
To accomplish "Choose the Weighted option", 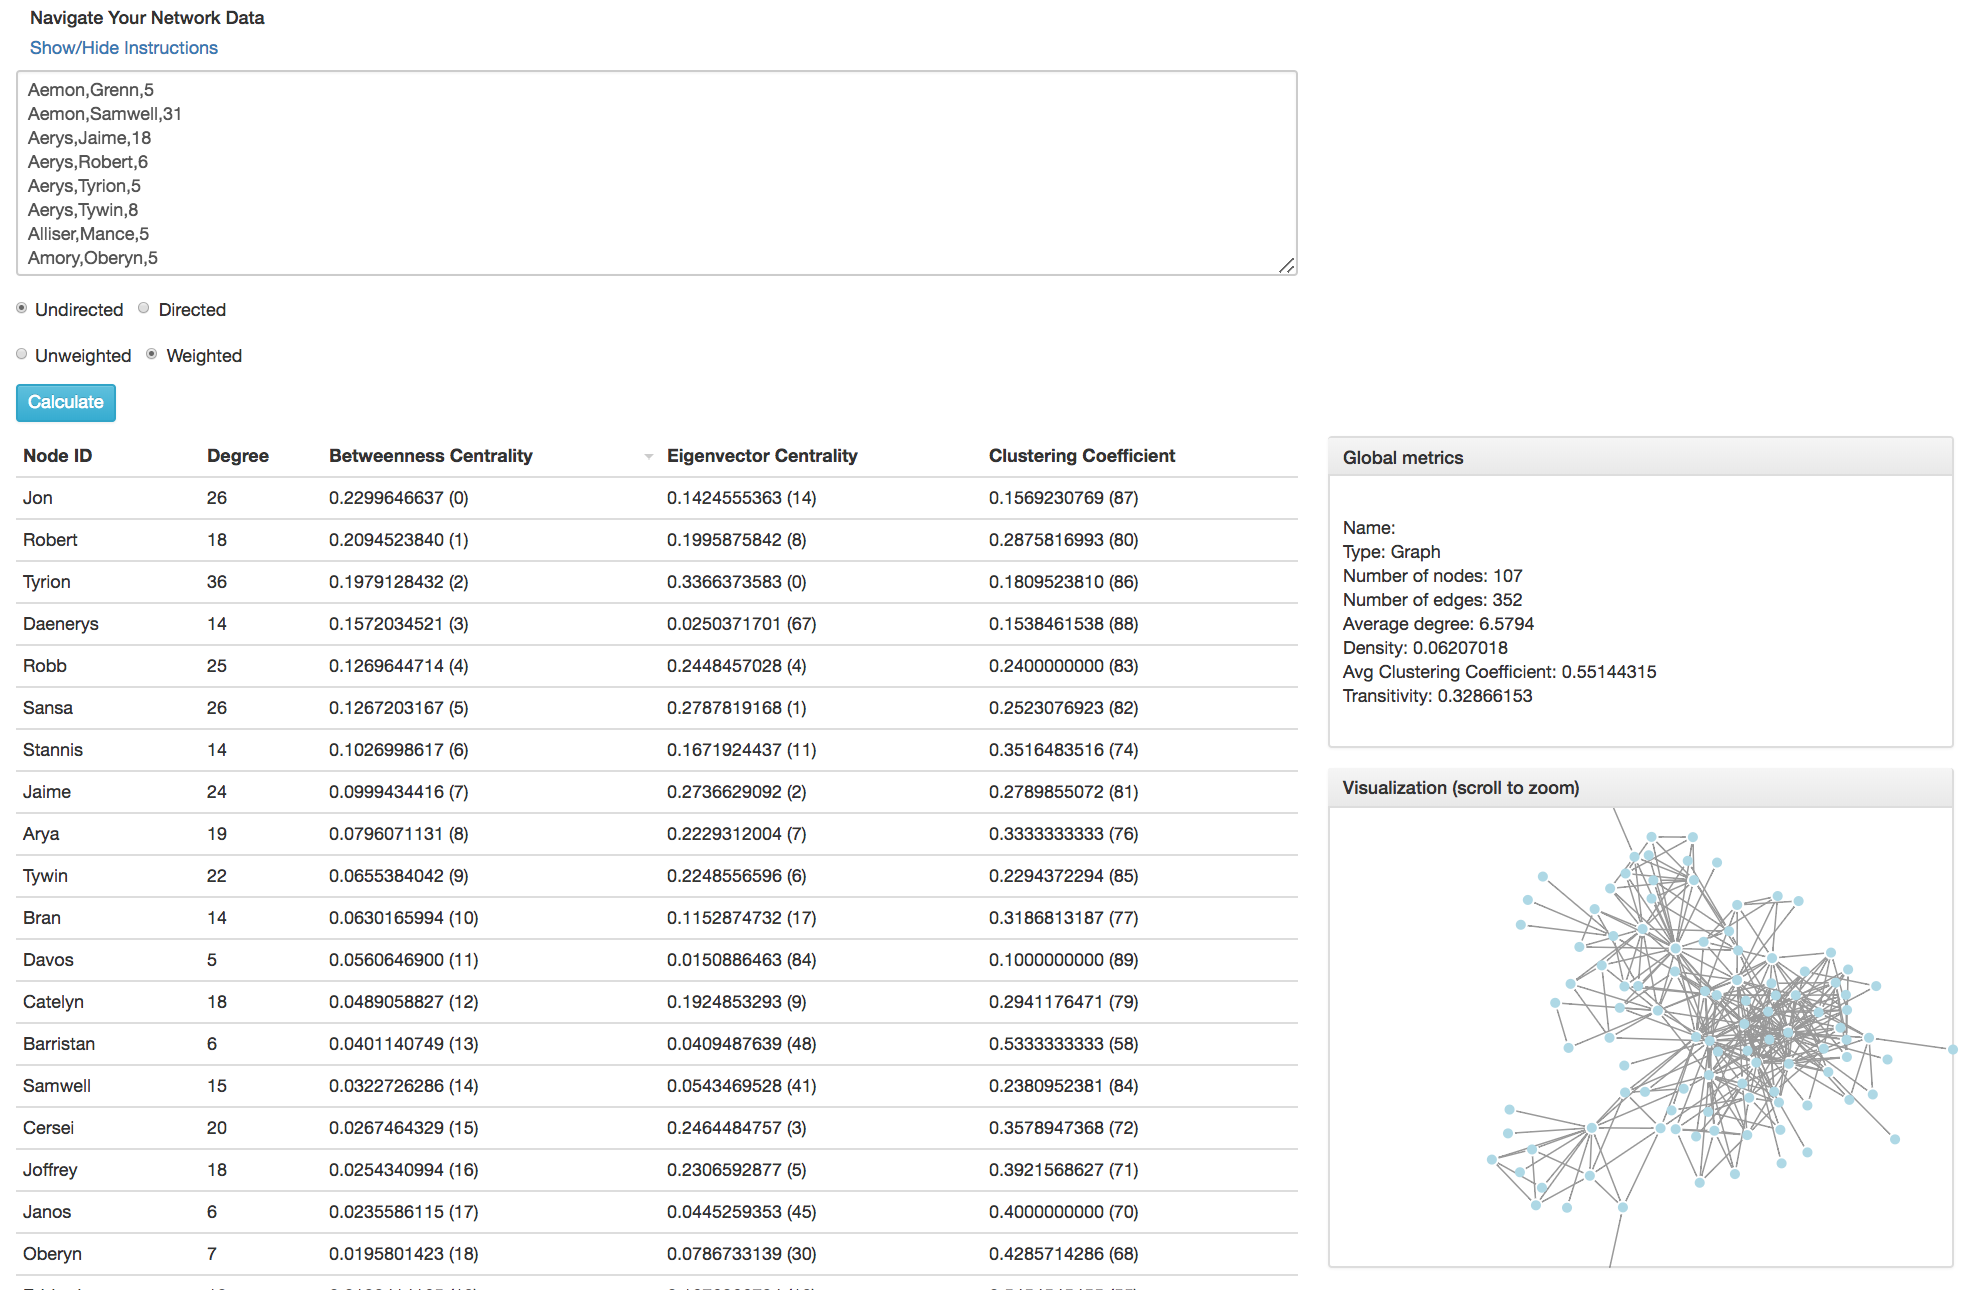I will tap(152, 355).
